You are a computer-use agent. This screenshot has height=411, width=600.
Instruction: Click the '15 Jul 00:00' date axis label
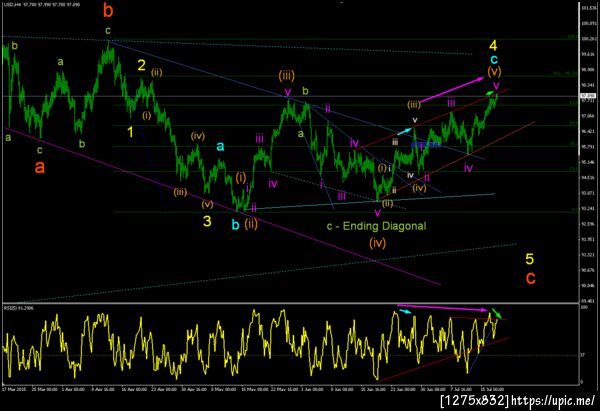point(492,389)
